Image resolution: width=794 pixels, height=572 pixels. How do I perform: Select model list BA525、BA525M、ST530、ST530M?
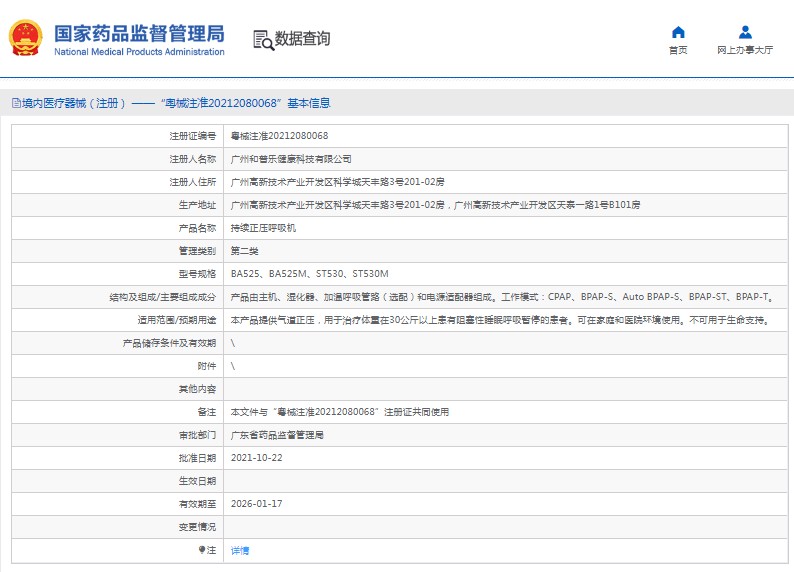click(x=309, y=274)
